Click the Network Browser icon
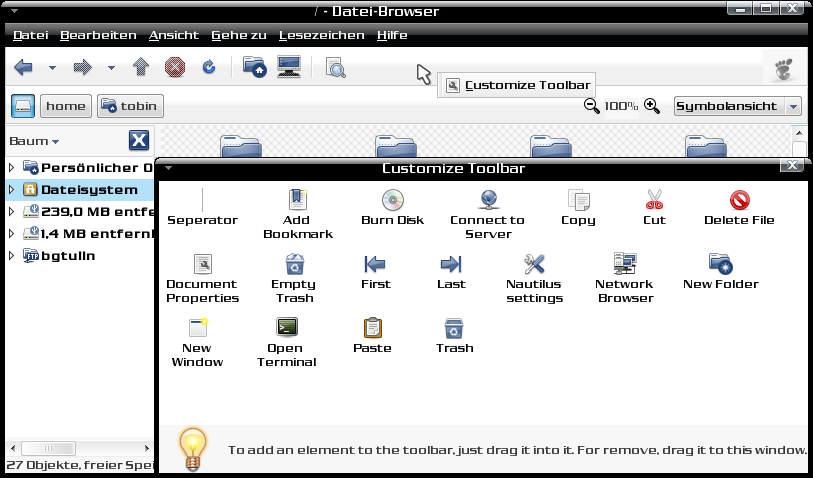Screen dimensions: 813x478 [x=625, y=264]
